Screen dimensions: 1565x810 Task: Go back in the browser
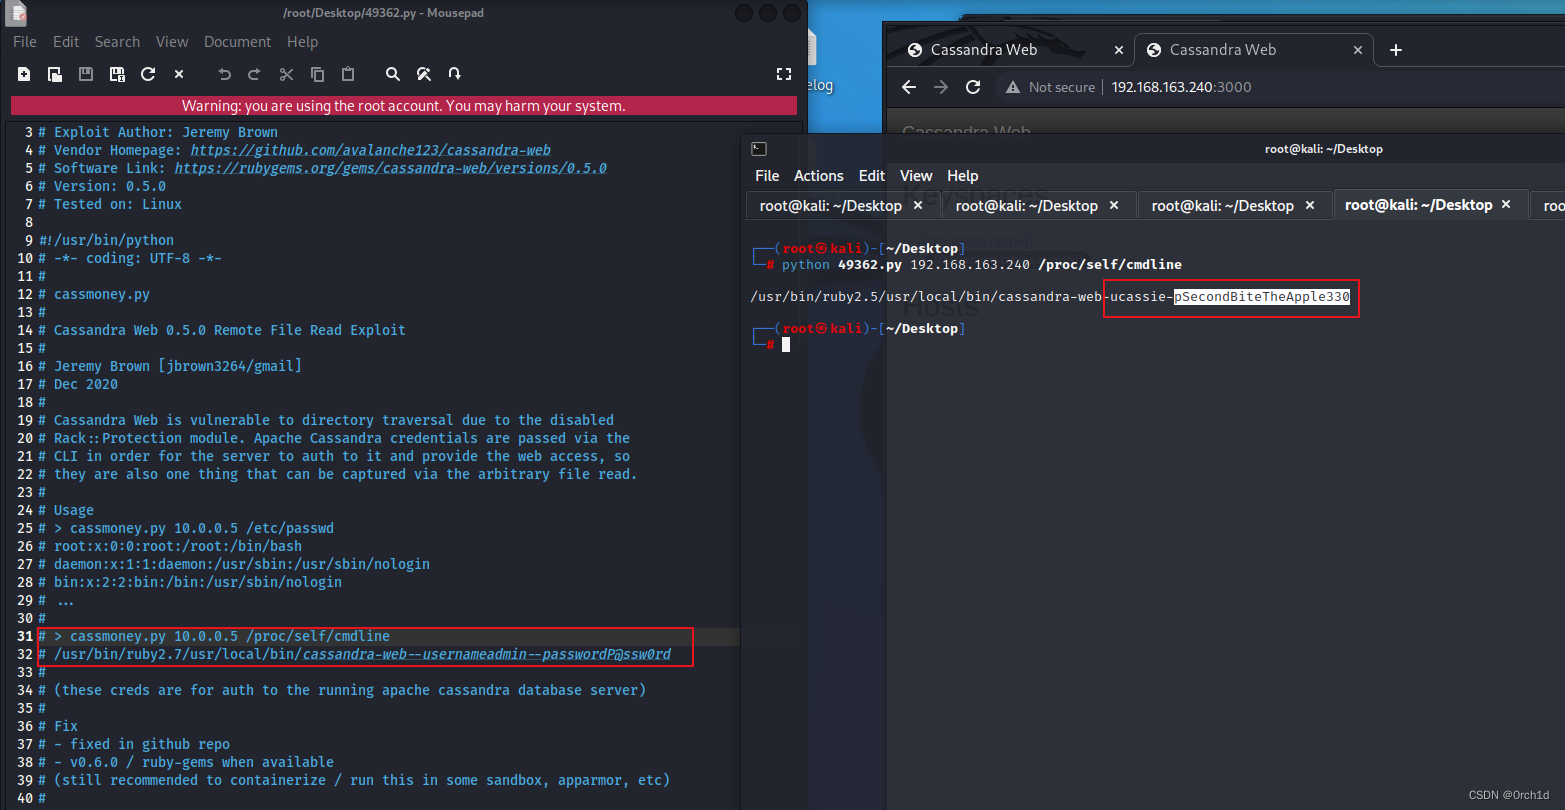(908, 87)
